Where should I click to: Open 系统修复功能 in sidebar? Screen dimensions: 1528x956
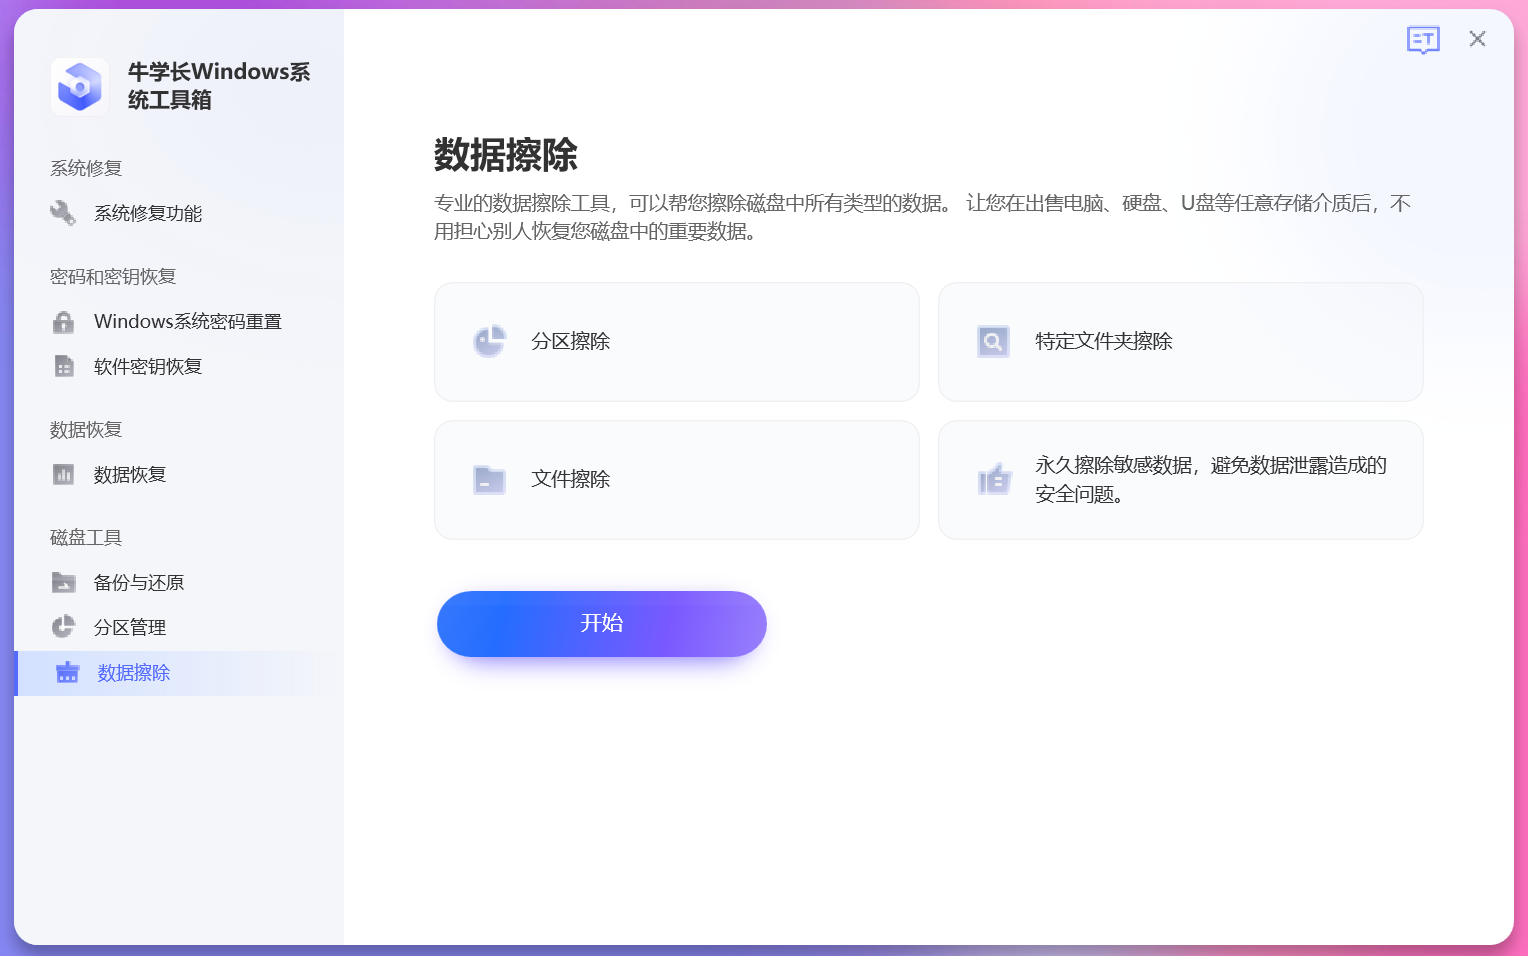point(148,213)
